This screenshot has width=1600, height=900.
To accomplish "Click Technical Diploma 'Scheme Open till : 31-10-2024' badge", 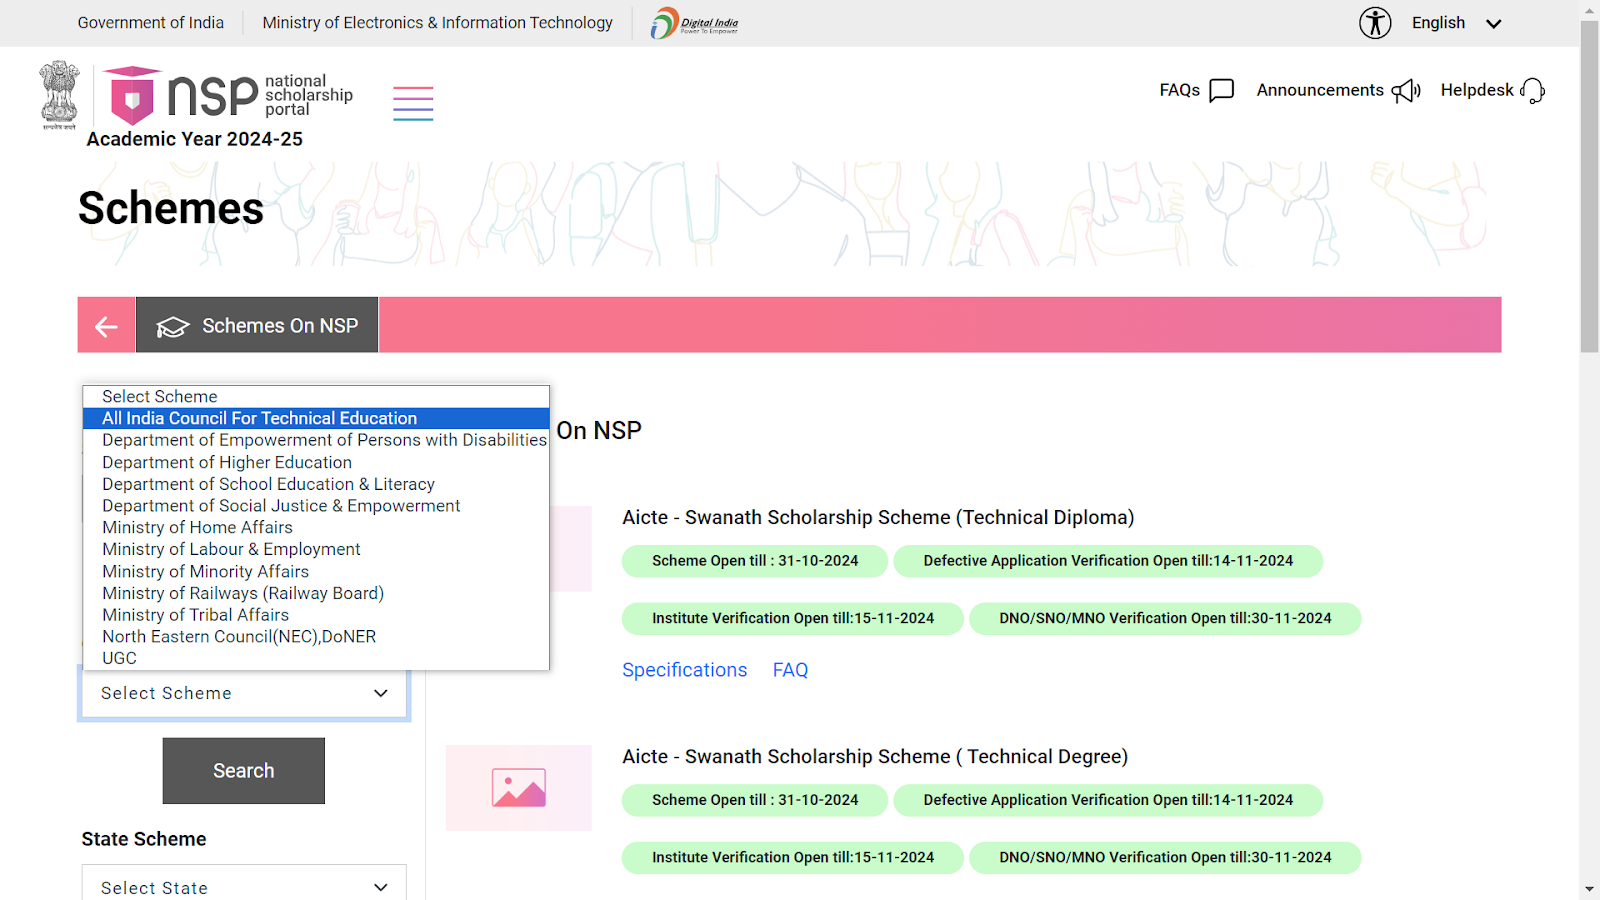I will (755, 561).
